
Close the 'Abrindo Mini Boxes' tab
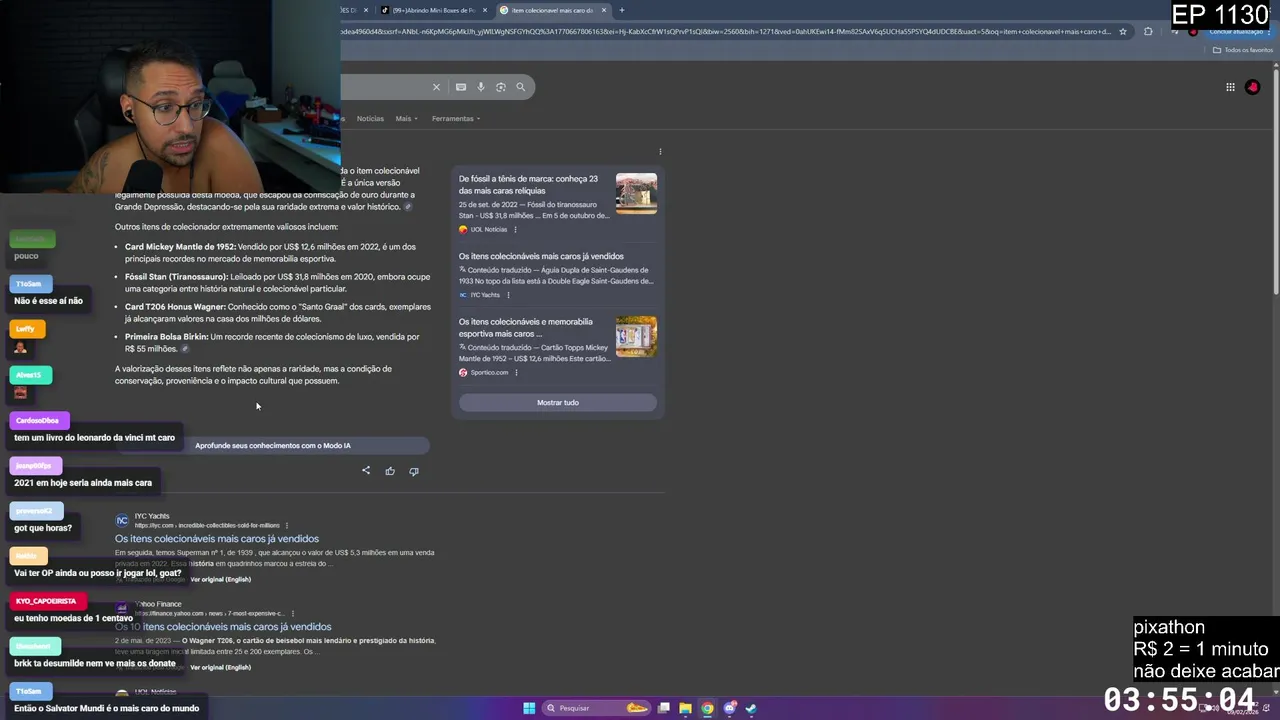point(485,10)
